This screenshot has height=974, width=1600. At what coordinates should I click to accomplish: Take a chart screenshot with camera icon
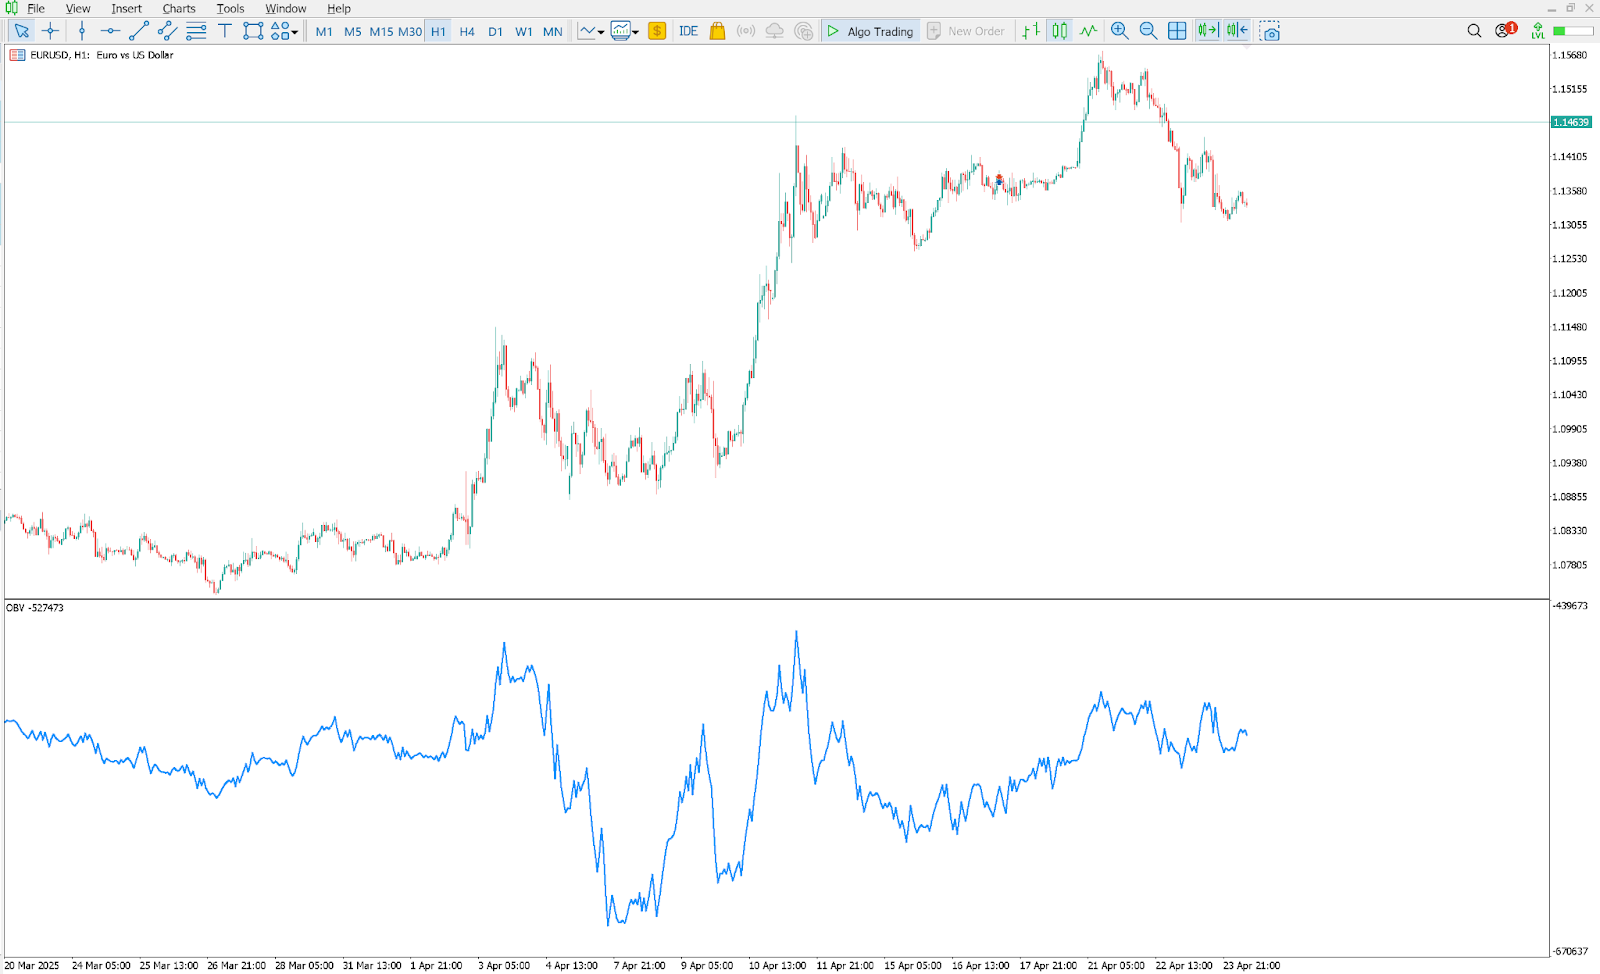click(x=1270, y=31)
